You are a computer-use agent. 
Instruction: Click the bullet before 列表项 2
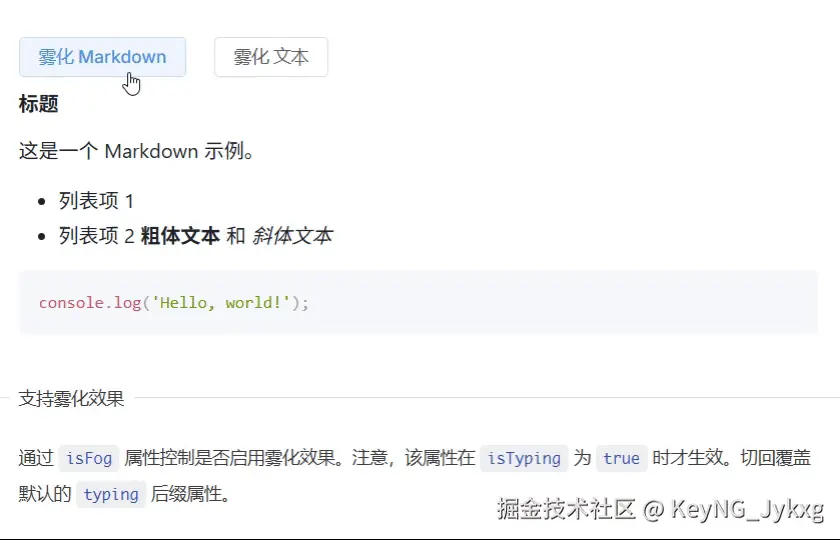point(42,236)
